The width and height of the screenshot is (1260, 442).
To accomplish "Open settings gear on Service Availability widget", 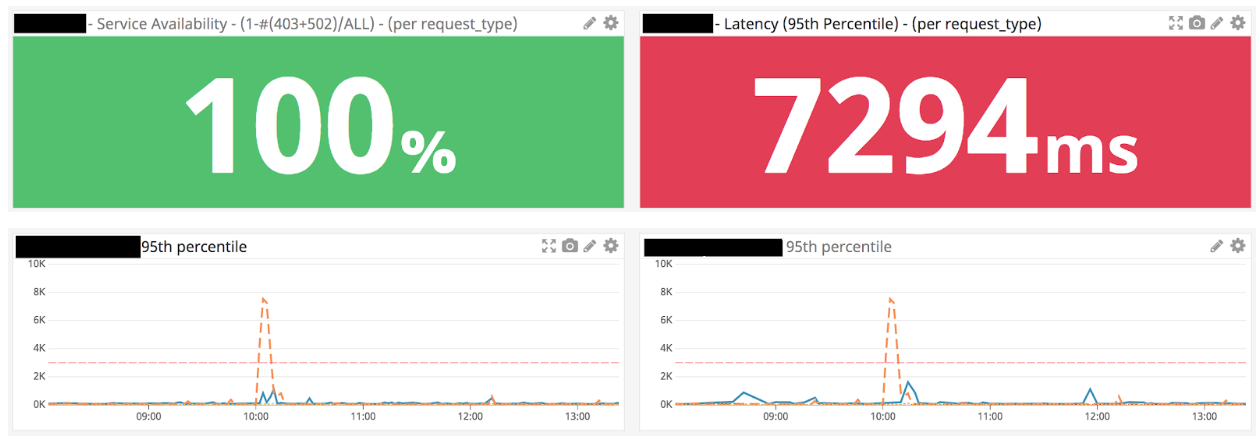I will pyautogui.click(x=610, y=23).
